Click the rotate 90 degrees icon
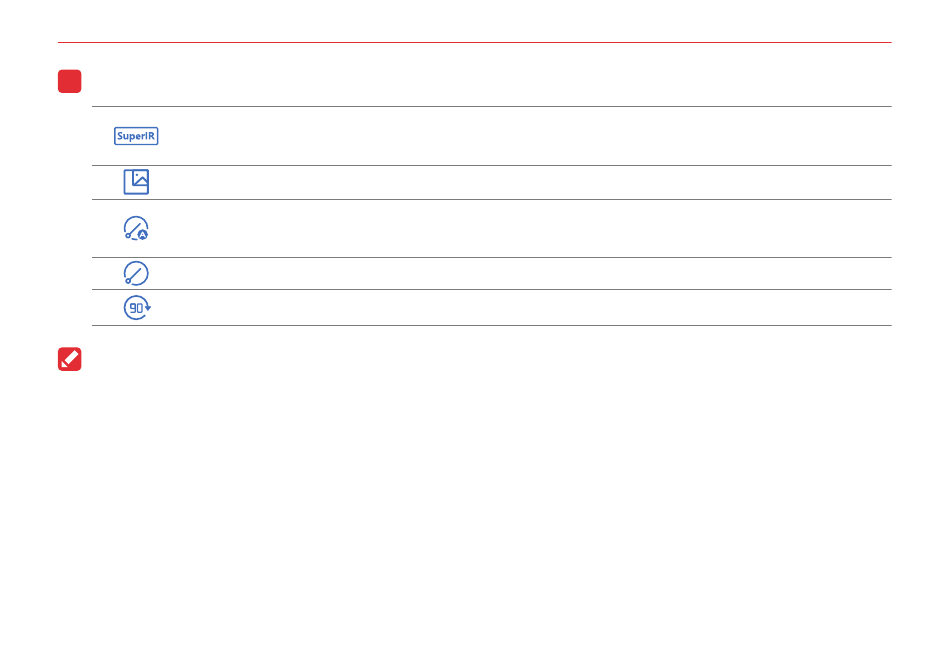 coord(137,308)
